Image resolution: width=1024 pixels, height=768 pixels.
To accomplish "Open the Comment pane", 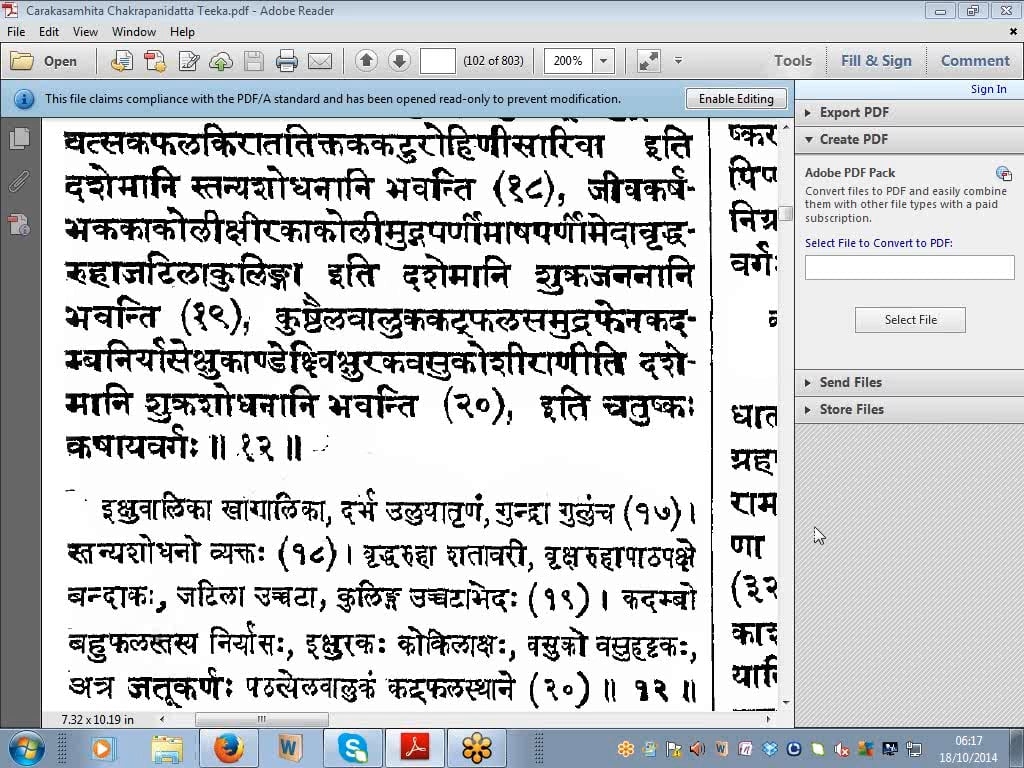I will pyautogui.click(x=975, y=61).
